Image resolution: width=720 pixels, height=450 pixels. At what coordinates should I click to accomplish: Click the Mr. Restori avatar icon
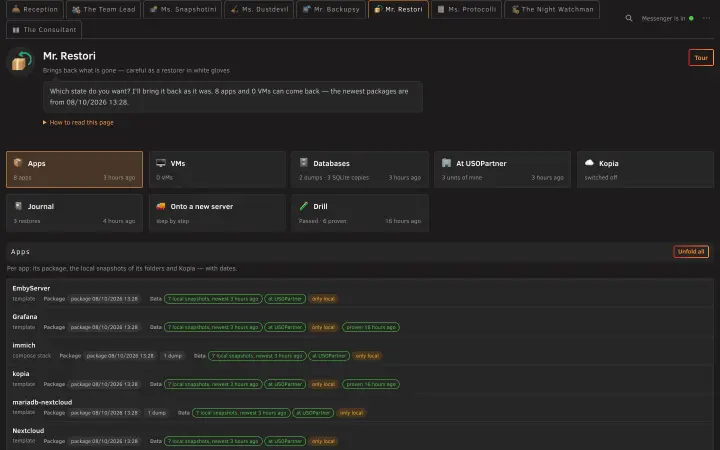(x=21, y=61)
